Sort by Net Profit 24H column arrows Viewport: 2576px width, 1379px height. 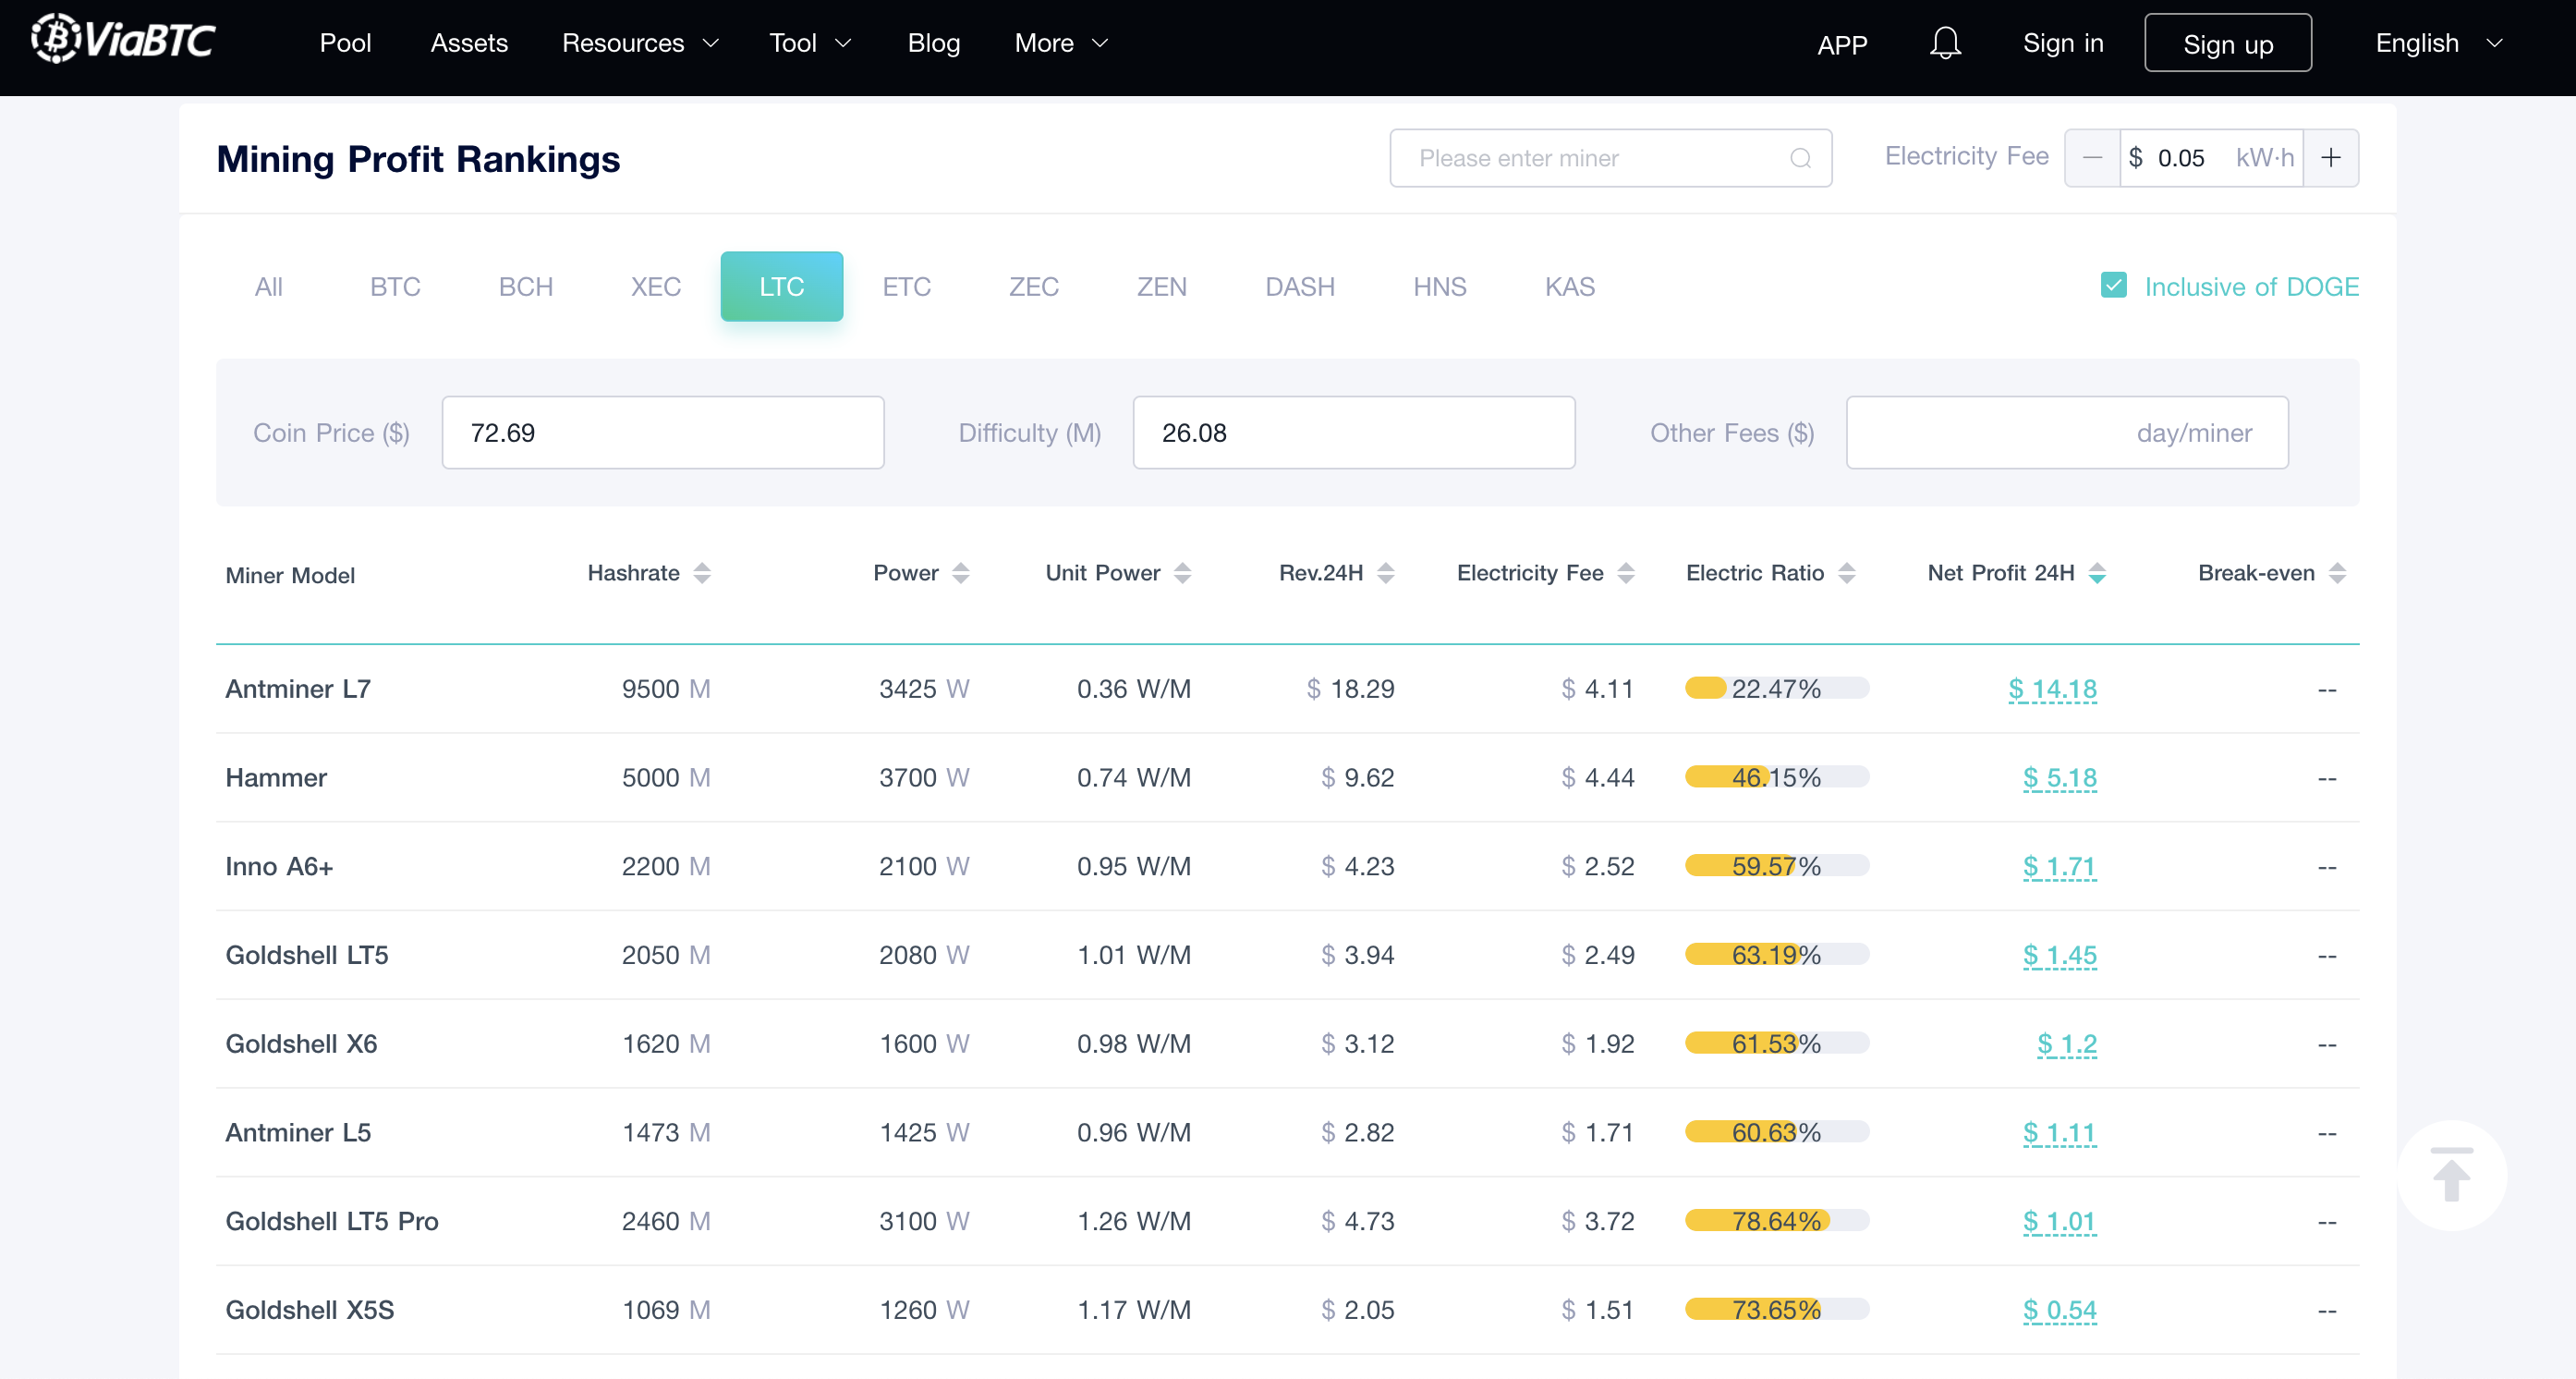[x=2097, y=573]
